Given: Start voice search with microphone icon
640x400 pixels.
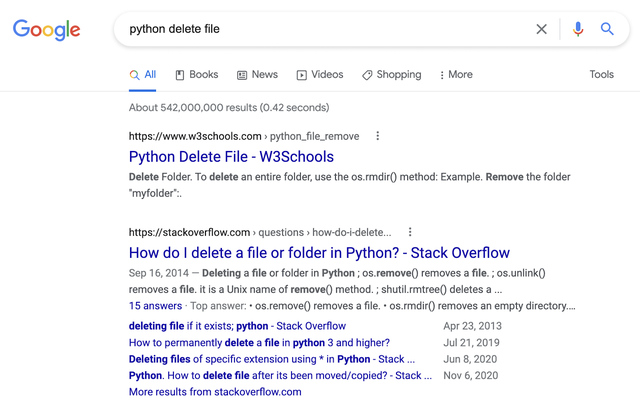Looking at the screenshot, I should tap(578, 29).
